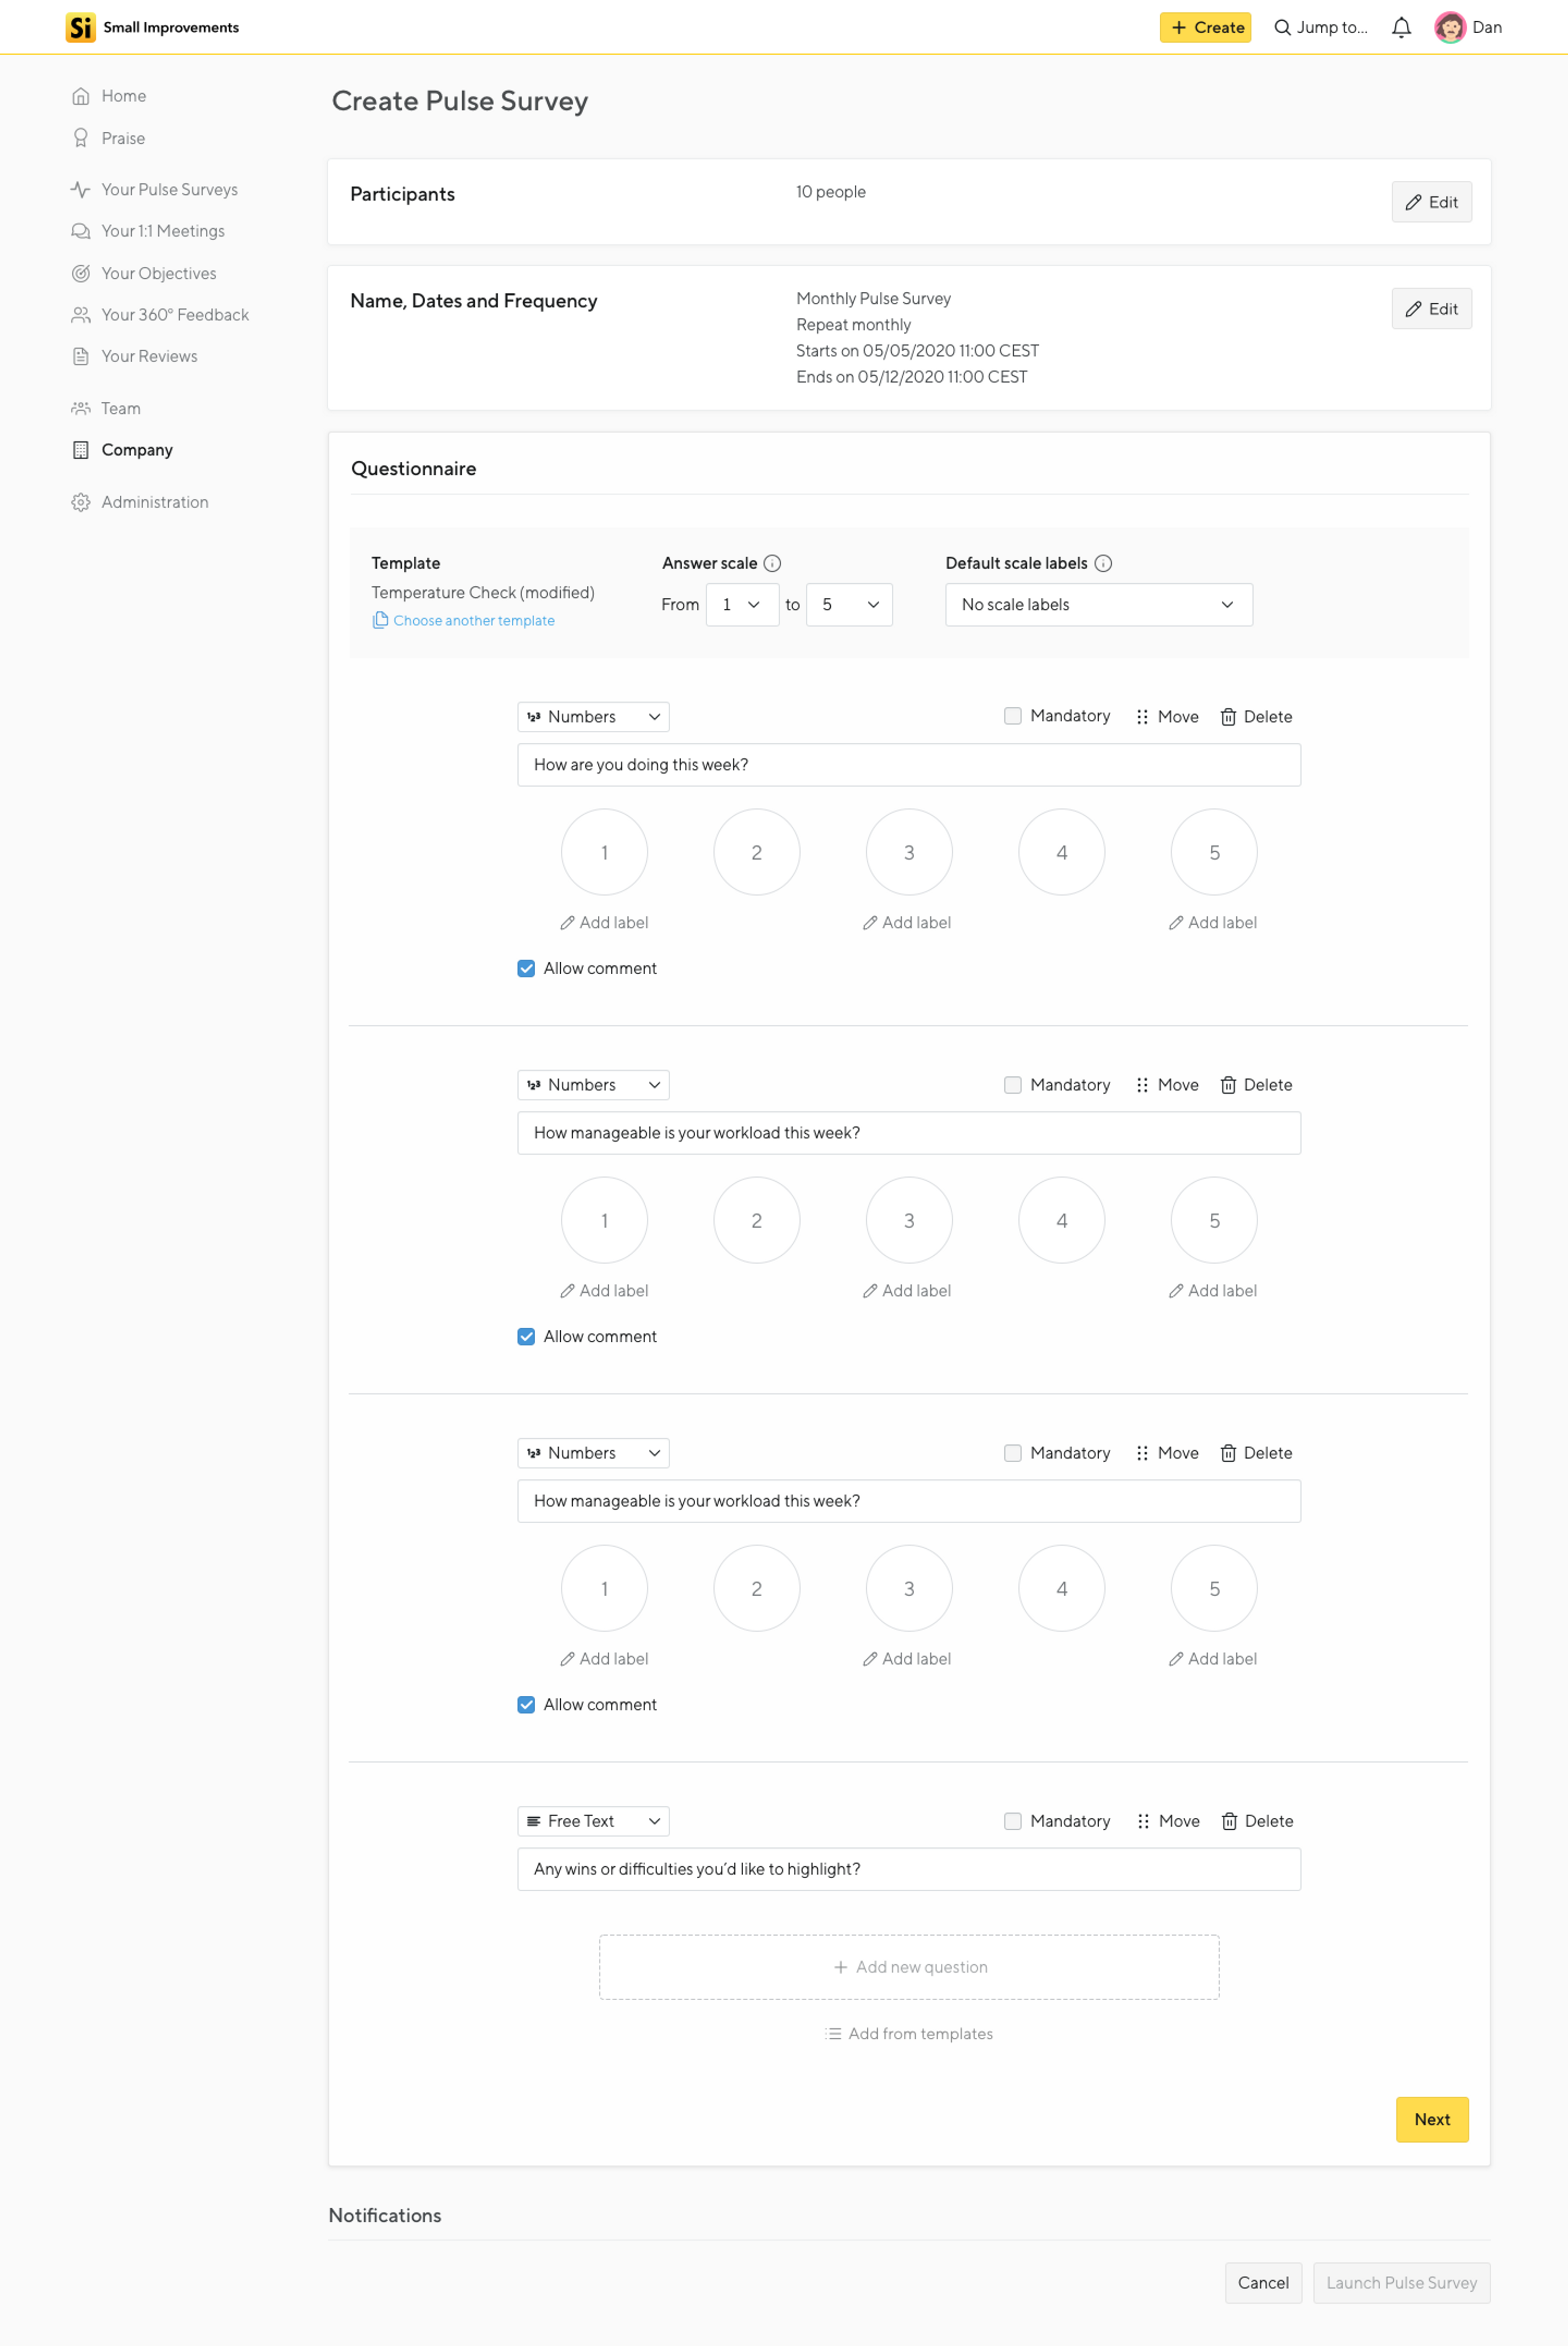Image resolution: width=1568 pixels, height=2346 pixels.
Task: Edit 'How are you doing this week?' text field
Action: (x=909, y=765)
